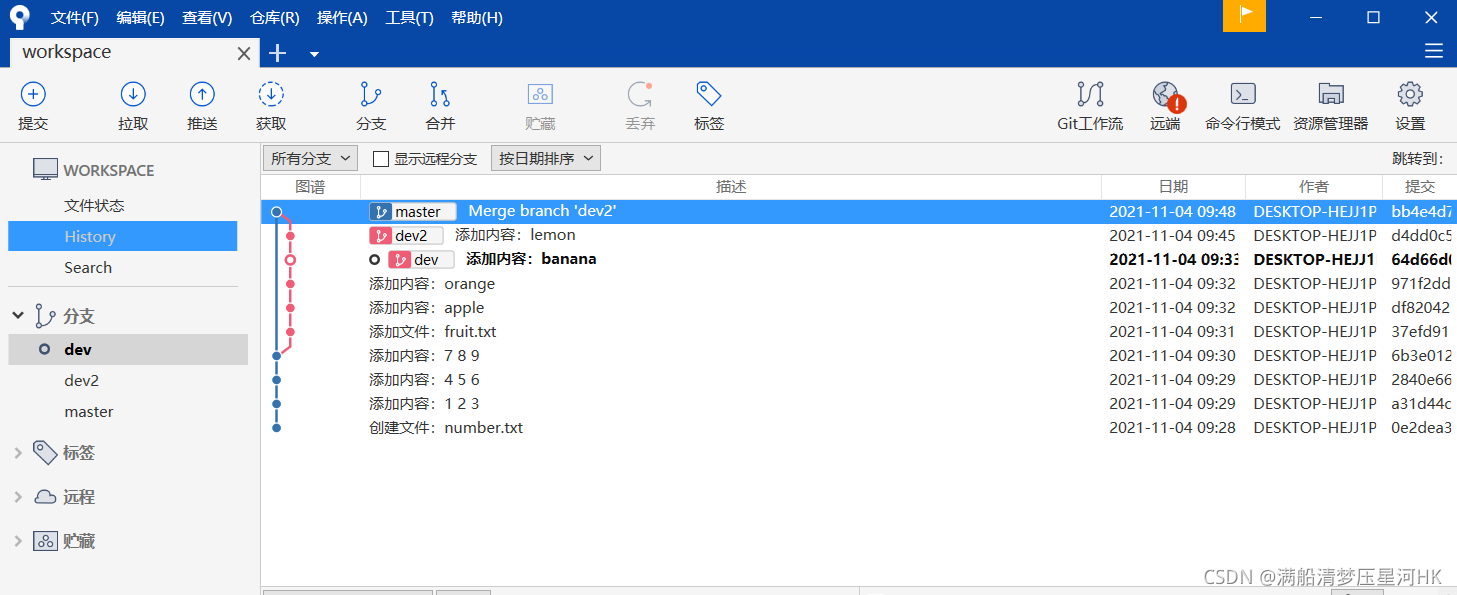Select commit 添加文件: fruit.txt
The width and height of the screenshot is (1457, 595).
857,332
